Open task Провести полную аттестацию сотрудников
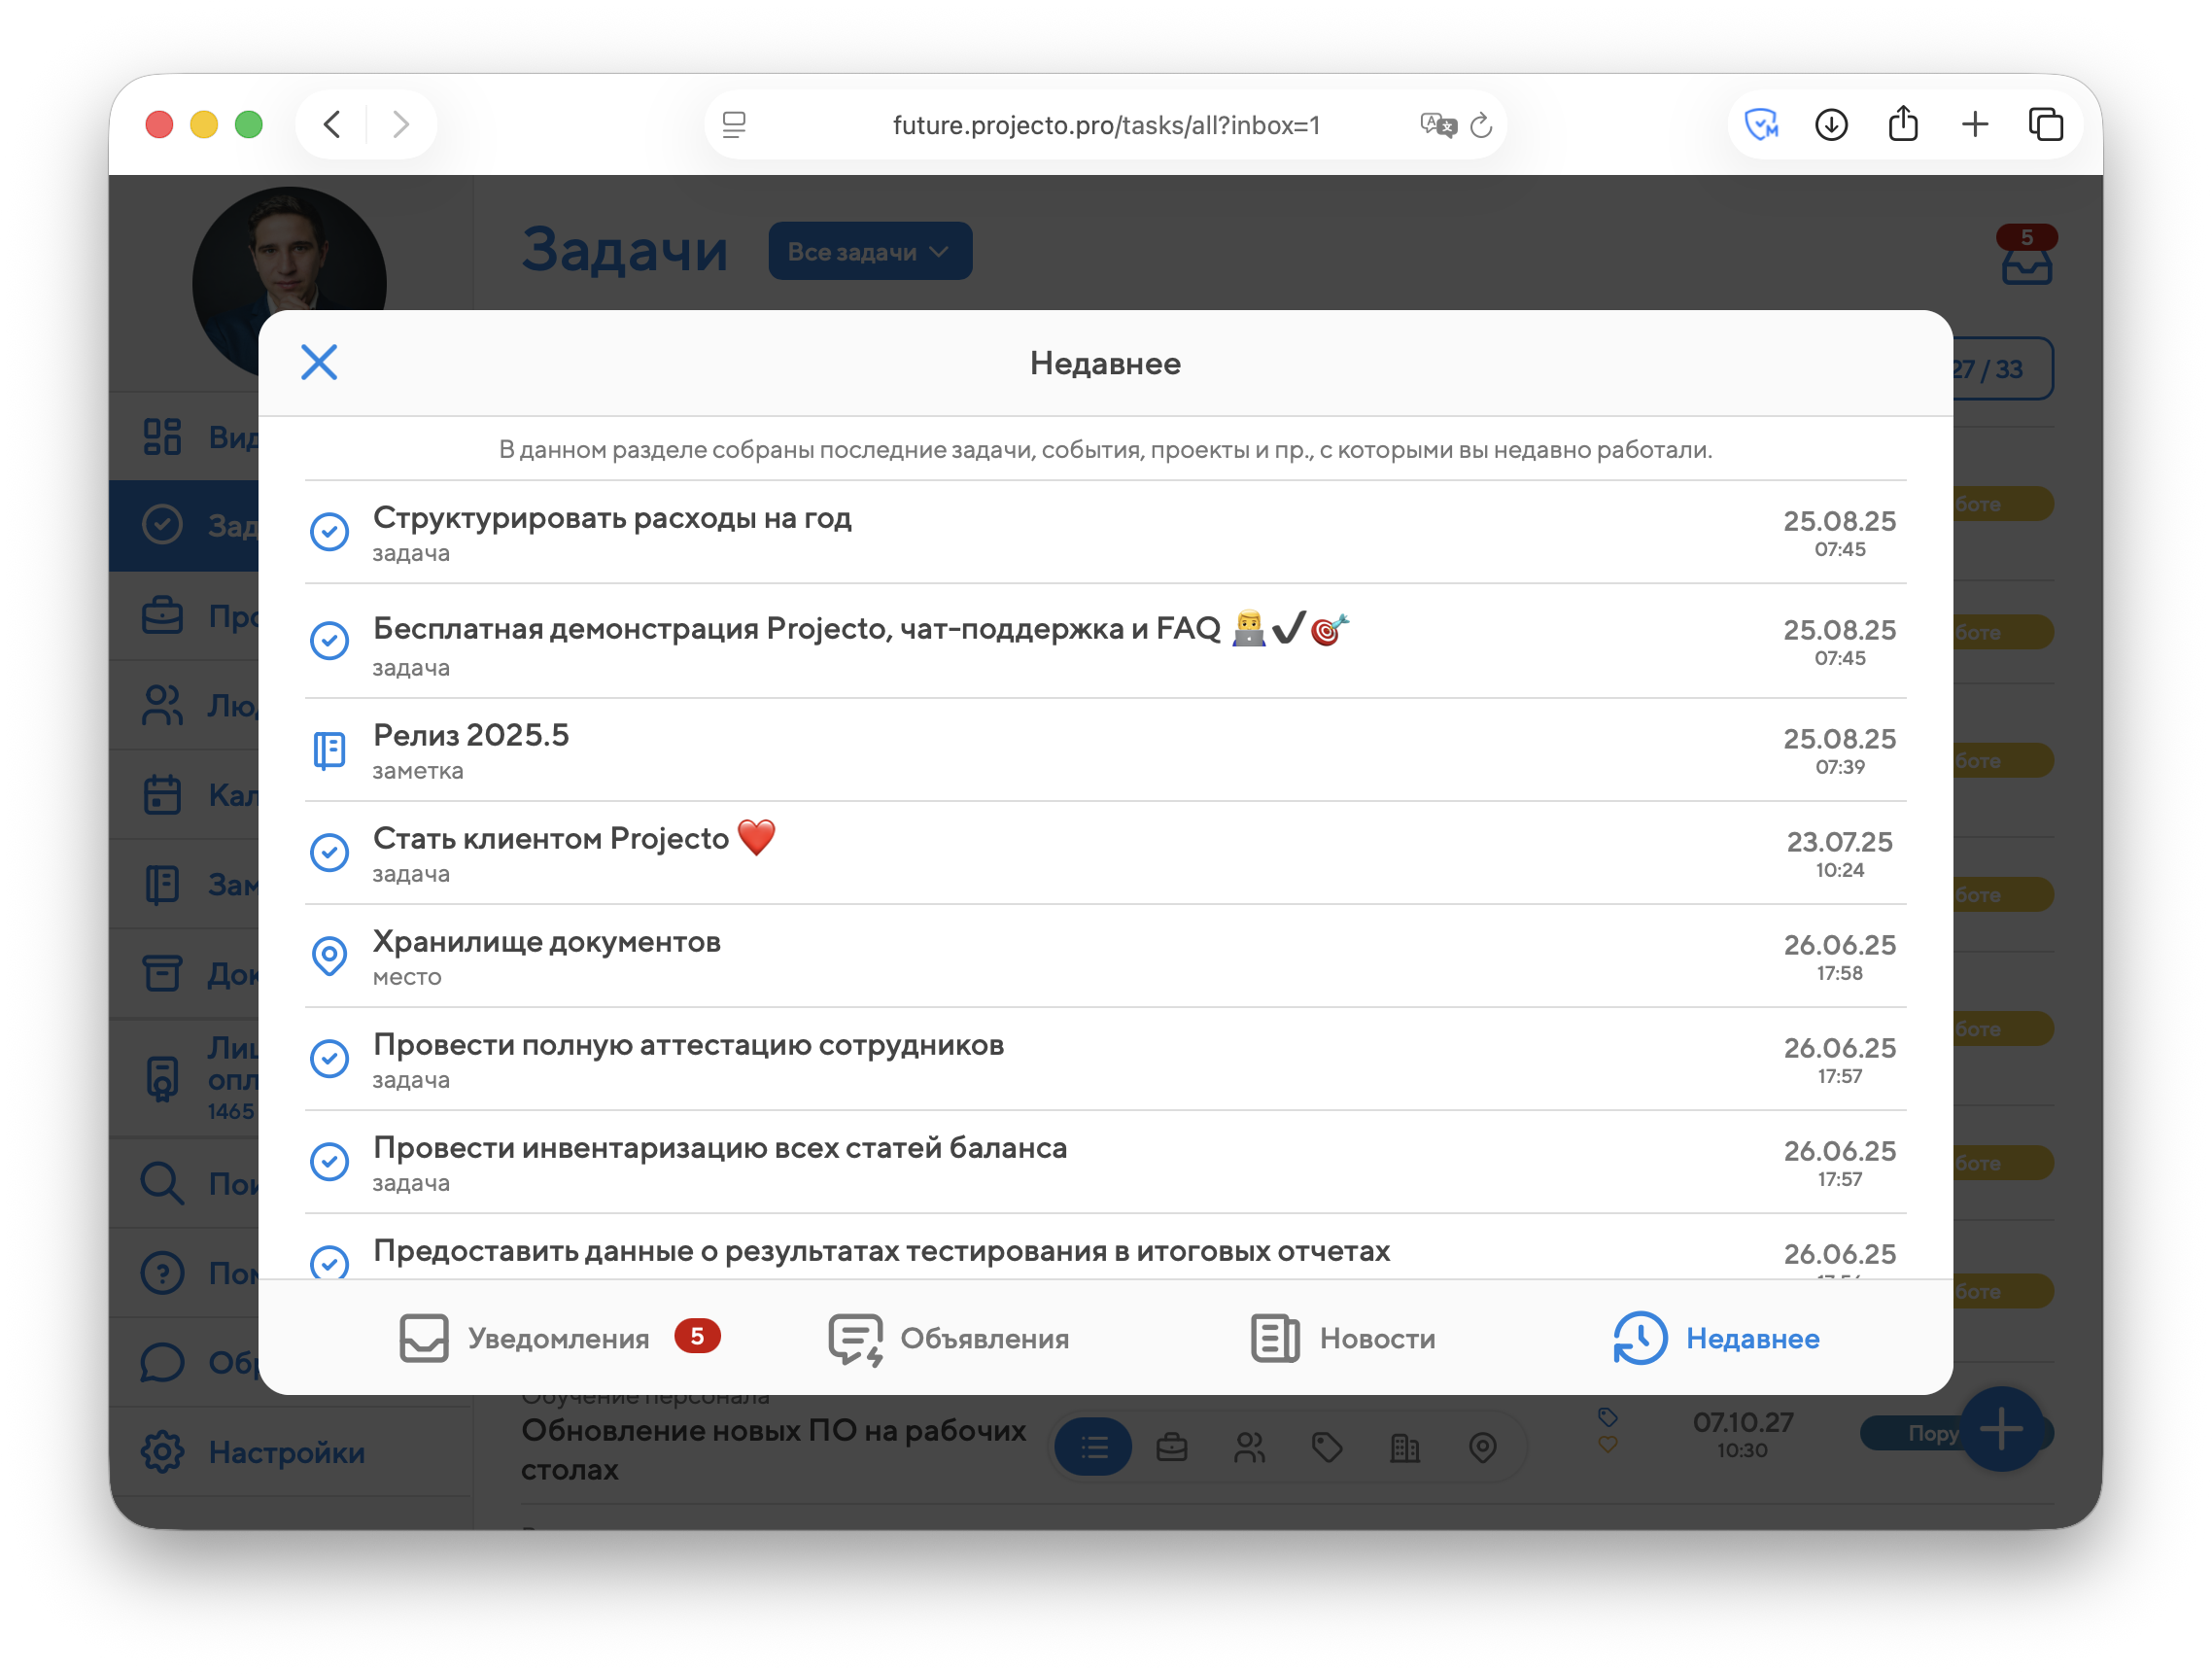Viewport: 2212px width, 1674px height. 688,1045
